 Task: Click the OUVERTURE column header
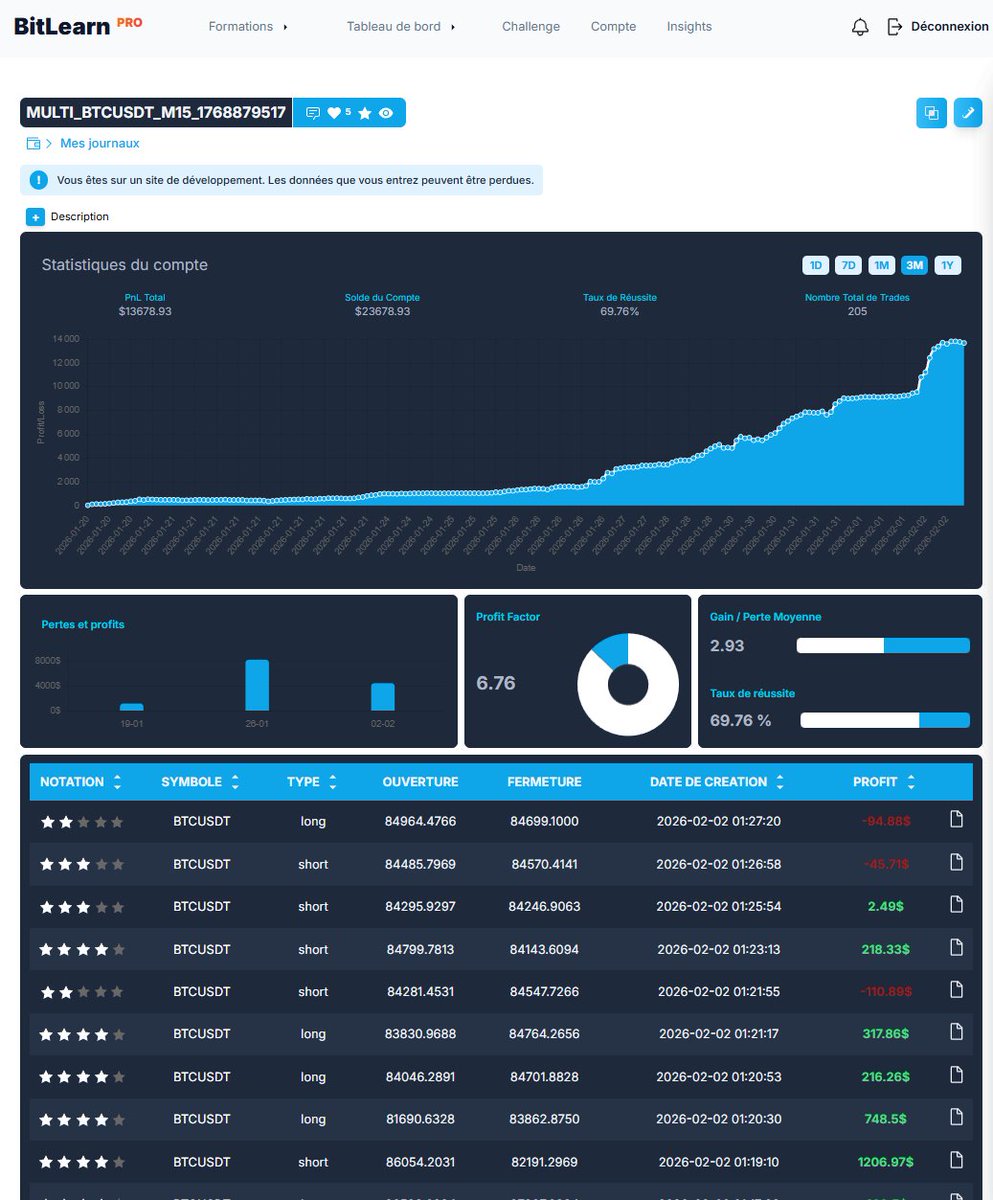420,782
